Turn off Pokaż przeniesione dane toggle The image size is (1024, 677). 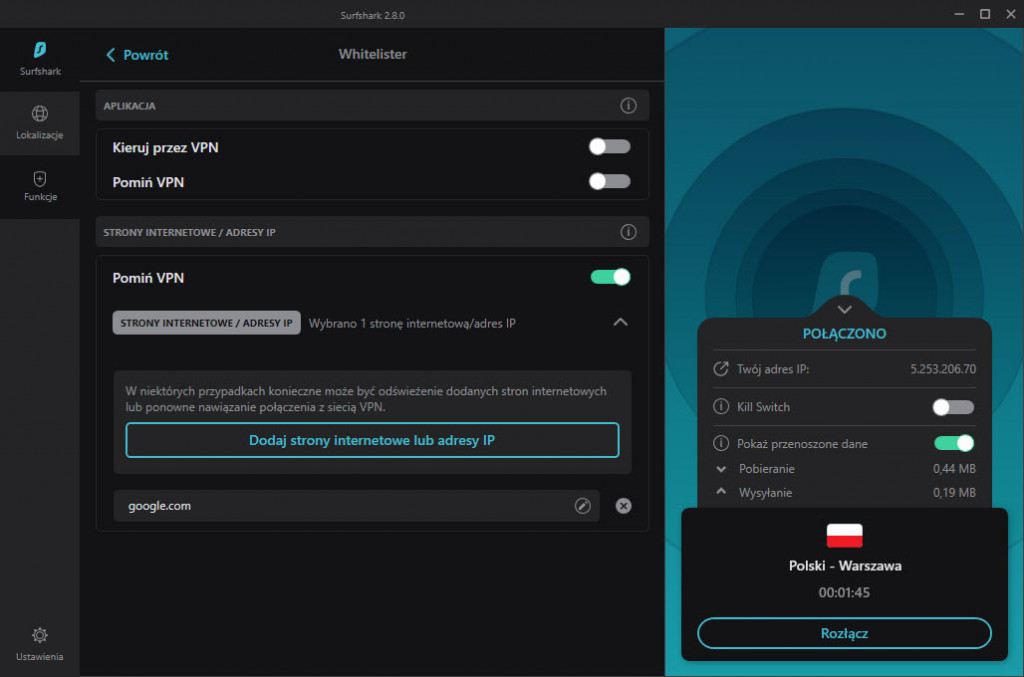point(954,444)
